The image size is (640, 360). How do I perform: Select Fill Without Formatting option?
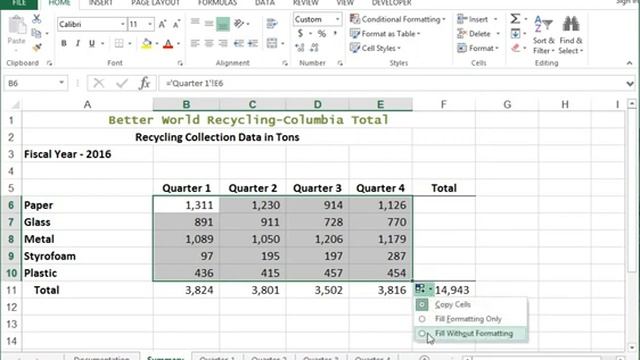pyautogui.click(x=471, y=333)
